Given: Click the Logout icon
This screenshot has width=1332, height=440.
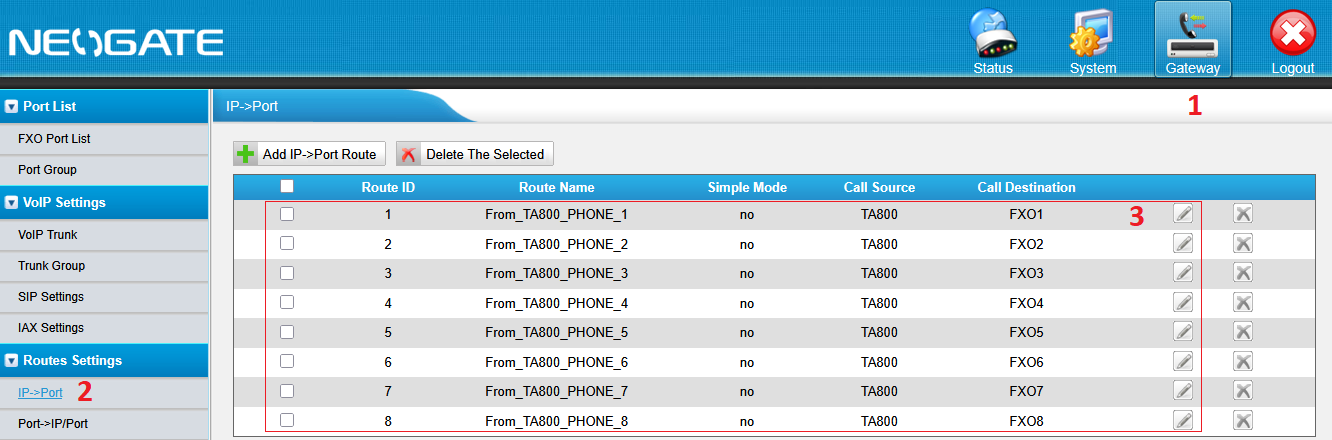Looking at the screenshot, I should click(1292, 42).
